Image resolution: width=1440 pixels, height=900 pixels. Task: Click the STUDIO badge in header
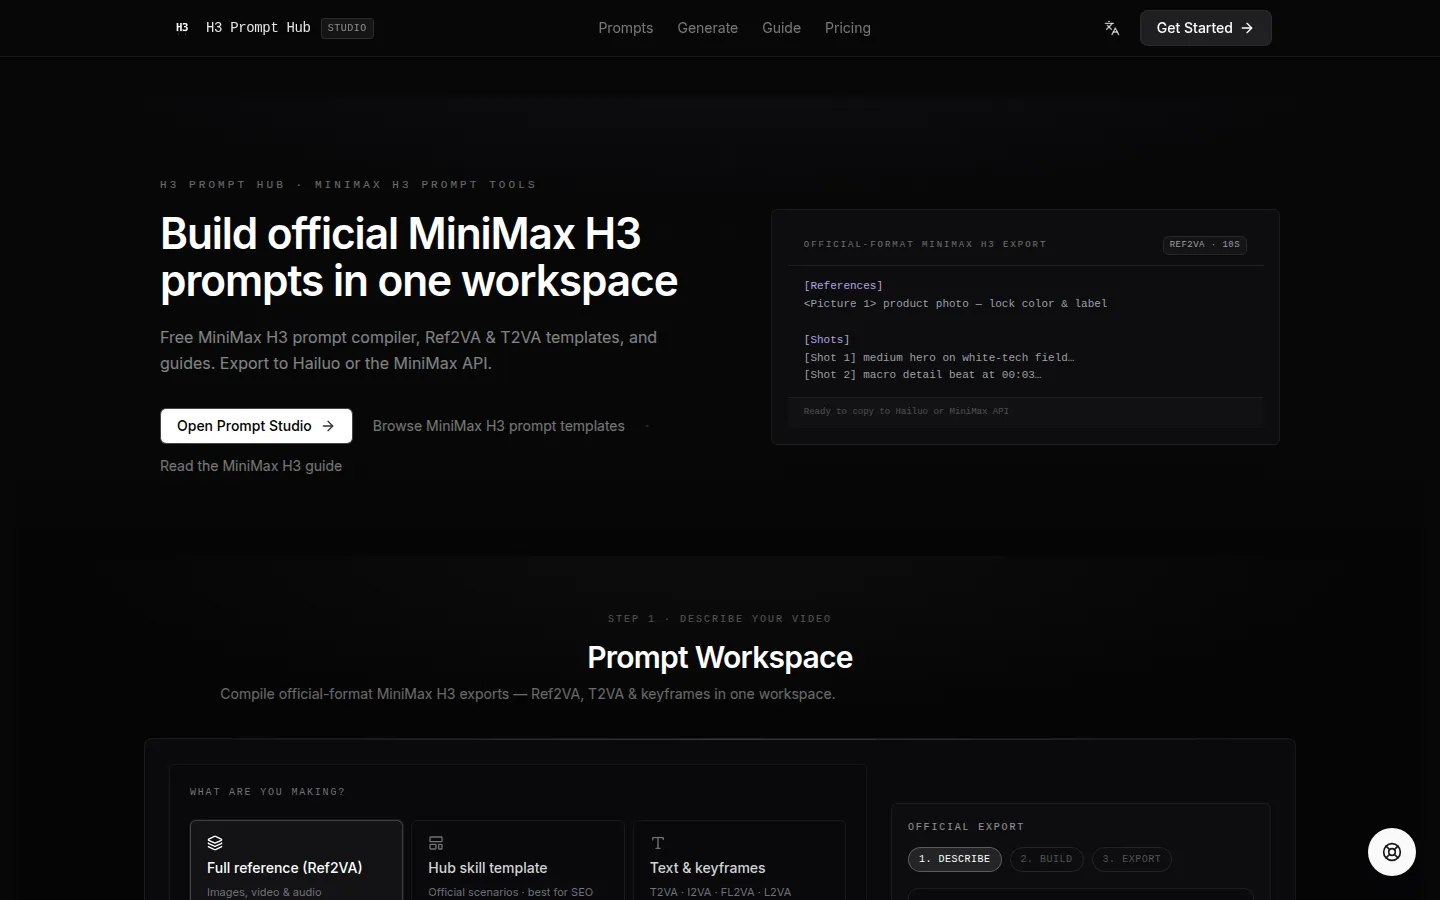(x=347, y=28)
